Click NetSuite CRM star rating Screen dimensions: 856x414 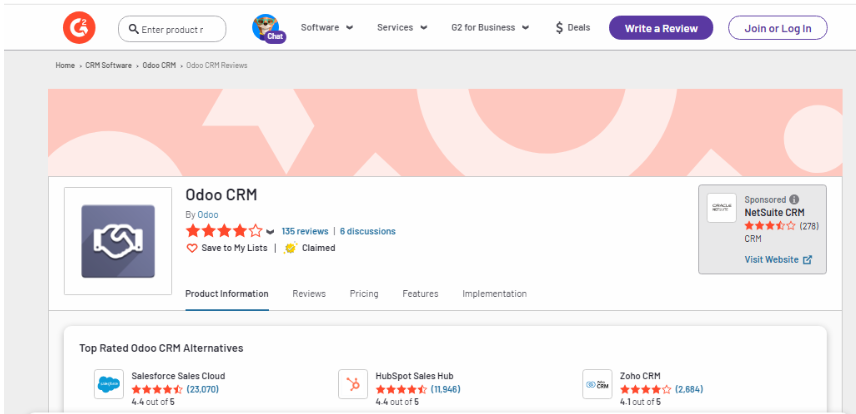coord(770,226)
